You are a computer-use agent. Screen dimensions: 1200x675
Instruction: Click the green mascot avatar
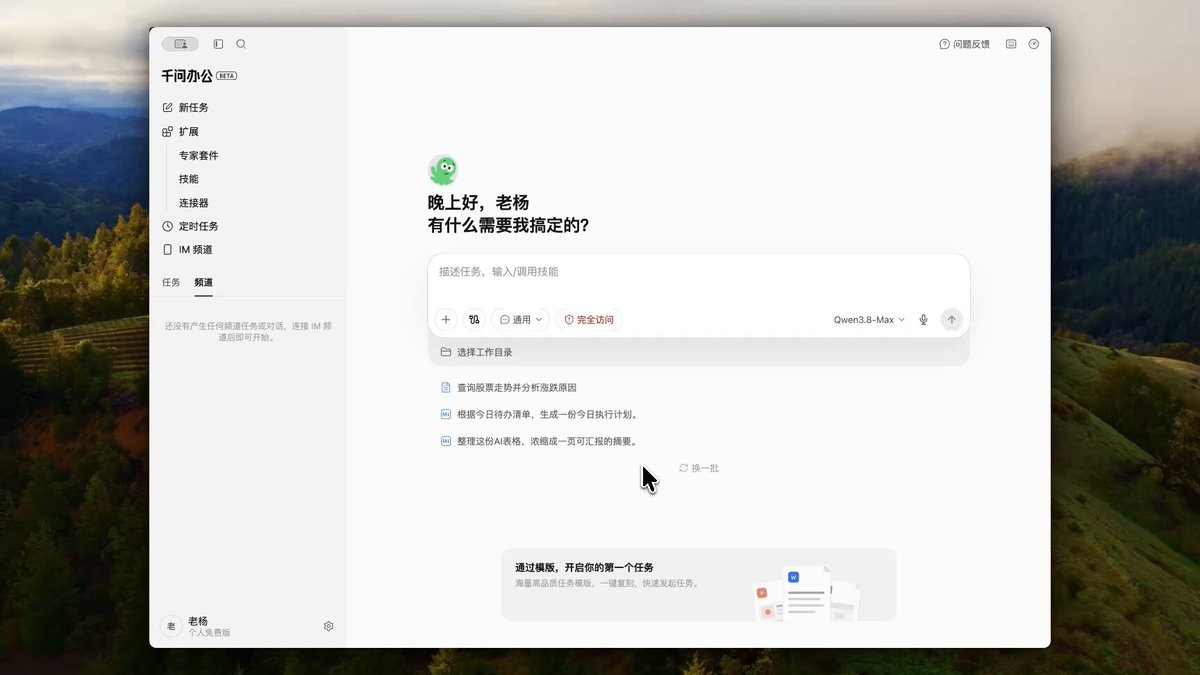443,170
